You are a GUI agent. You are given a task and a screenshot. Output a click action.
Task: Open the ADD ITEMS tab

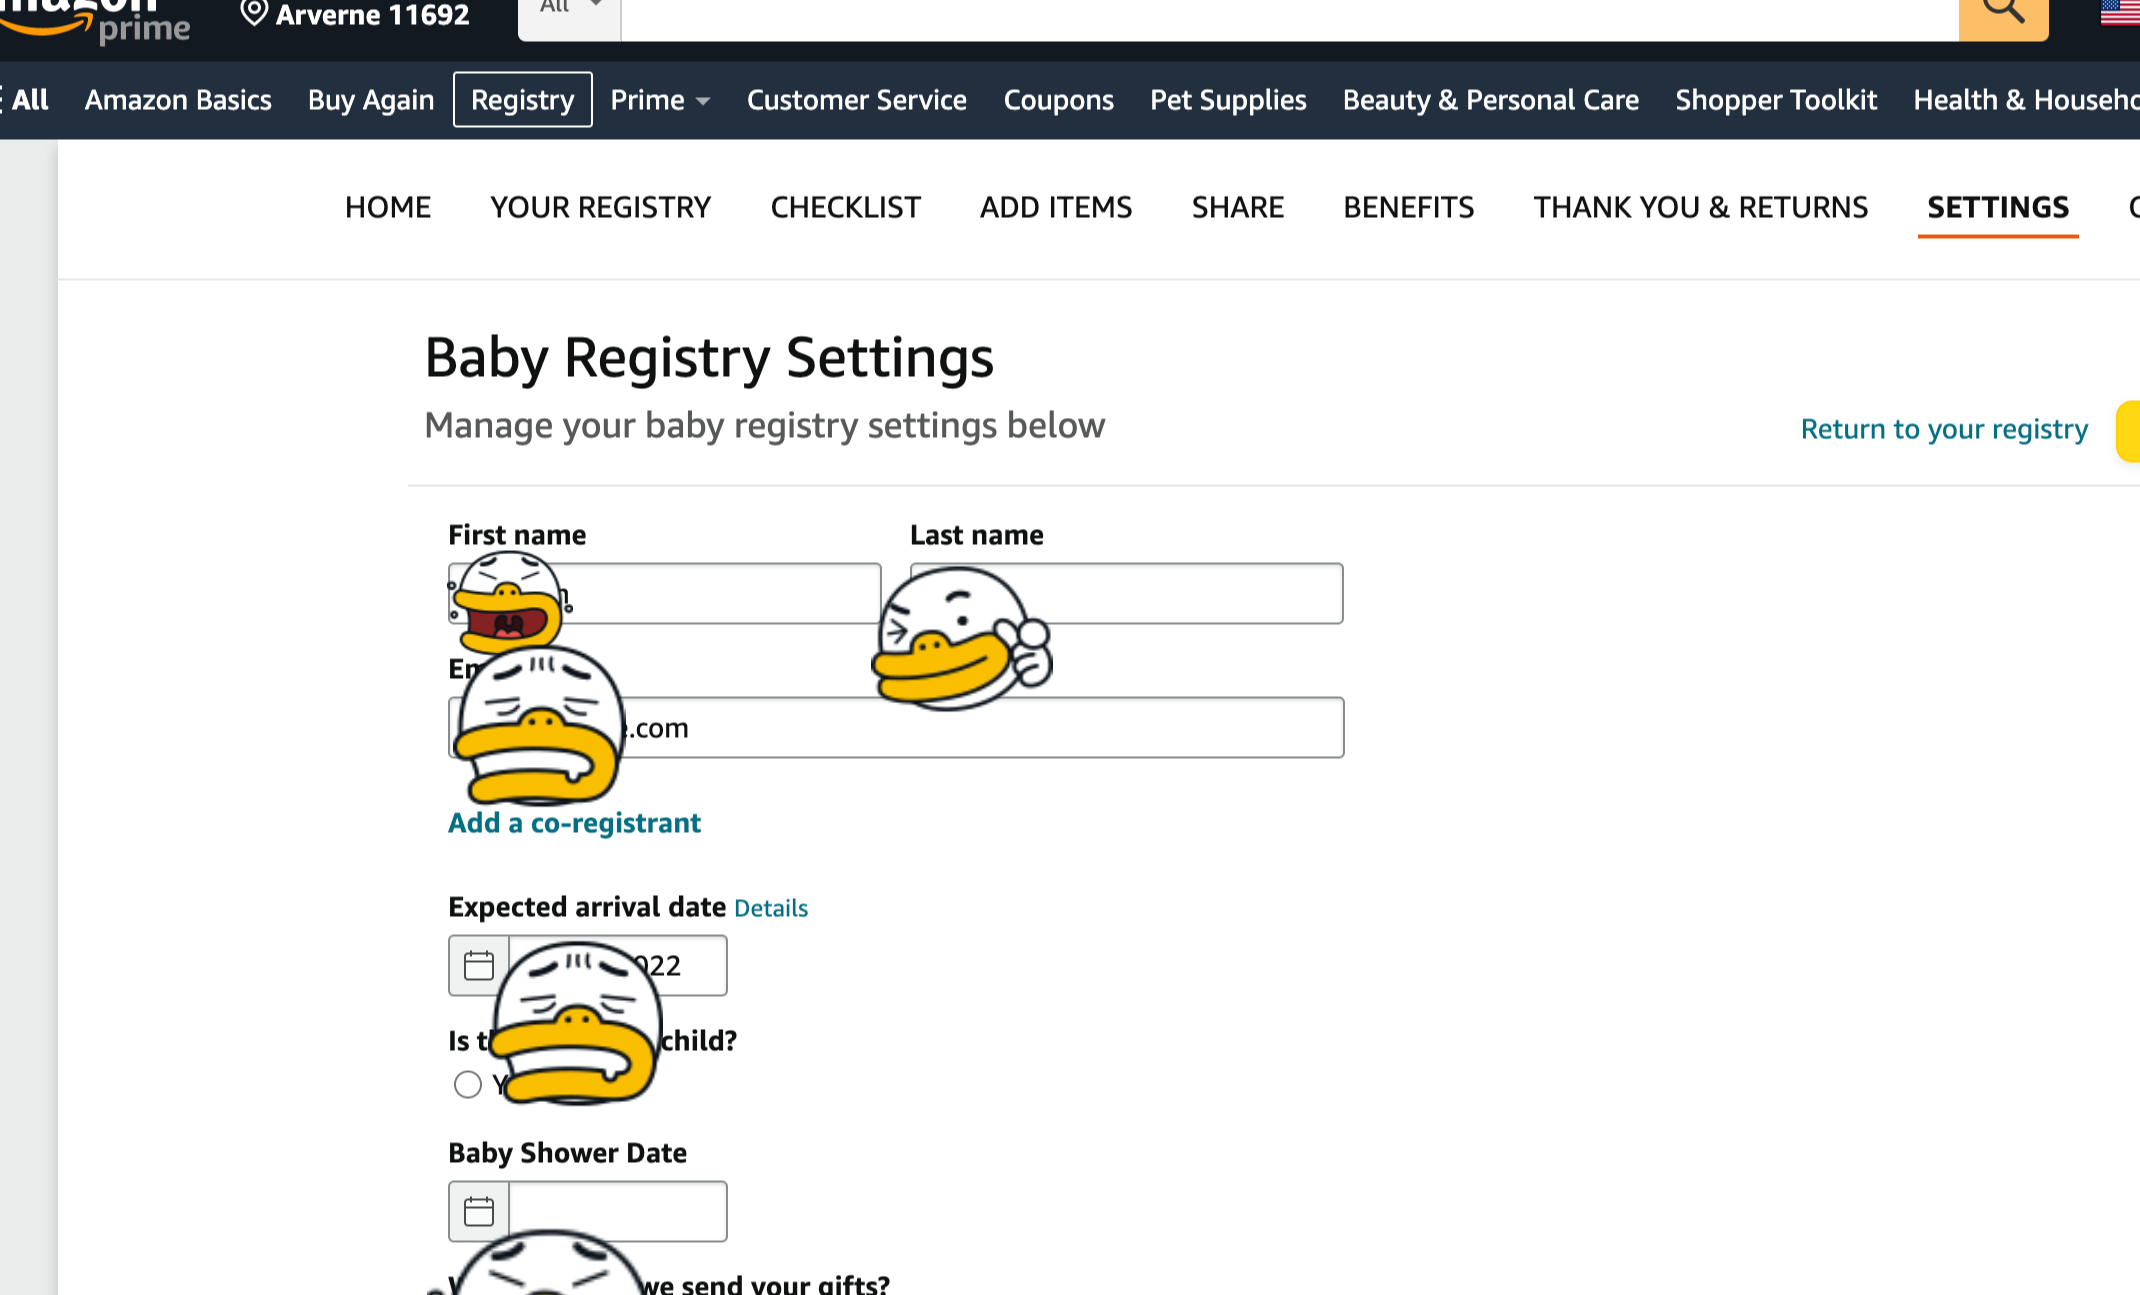click(1056, 207)
